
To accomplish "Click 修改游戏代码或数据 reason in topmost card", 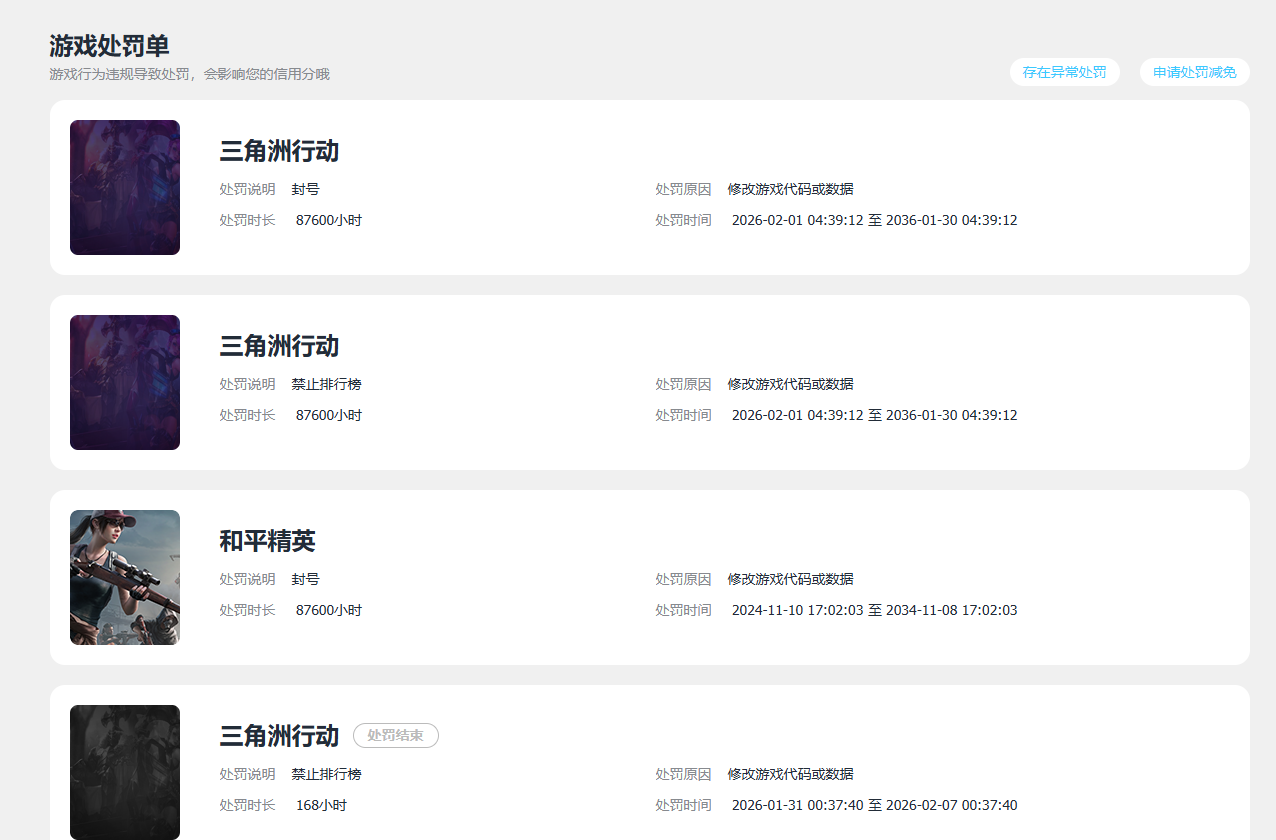I will (x=790, y=189).
